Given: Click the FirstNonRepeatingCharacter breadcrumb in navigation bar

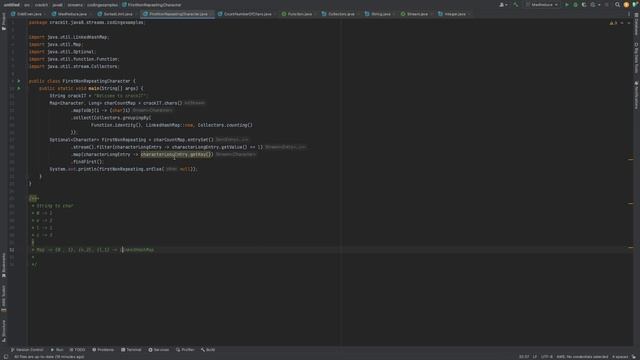Looking at the screenshot, I should pyautogui.click(x=151, y=5).
